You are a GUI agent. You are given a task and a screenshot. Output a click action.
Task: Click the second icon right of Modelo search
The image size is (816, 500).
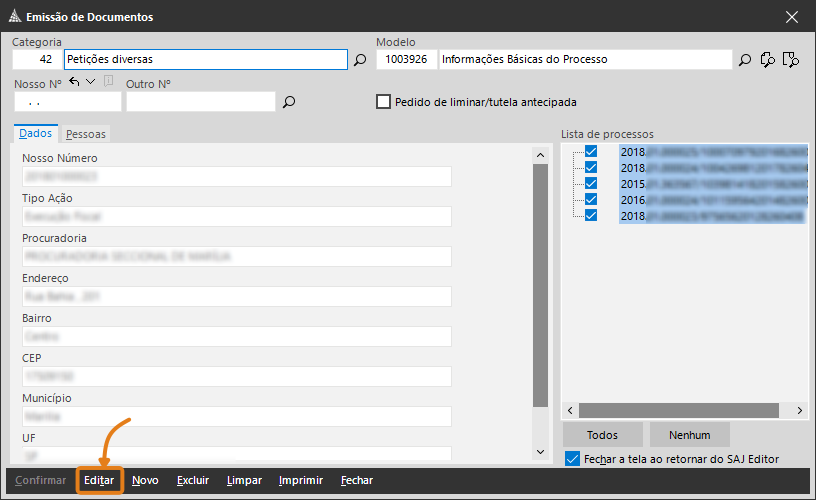(768, 60)
